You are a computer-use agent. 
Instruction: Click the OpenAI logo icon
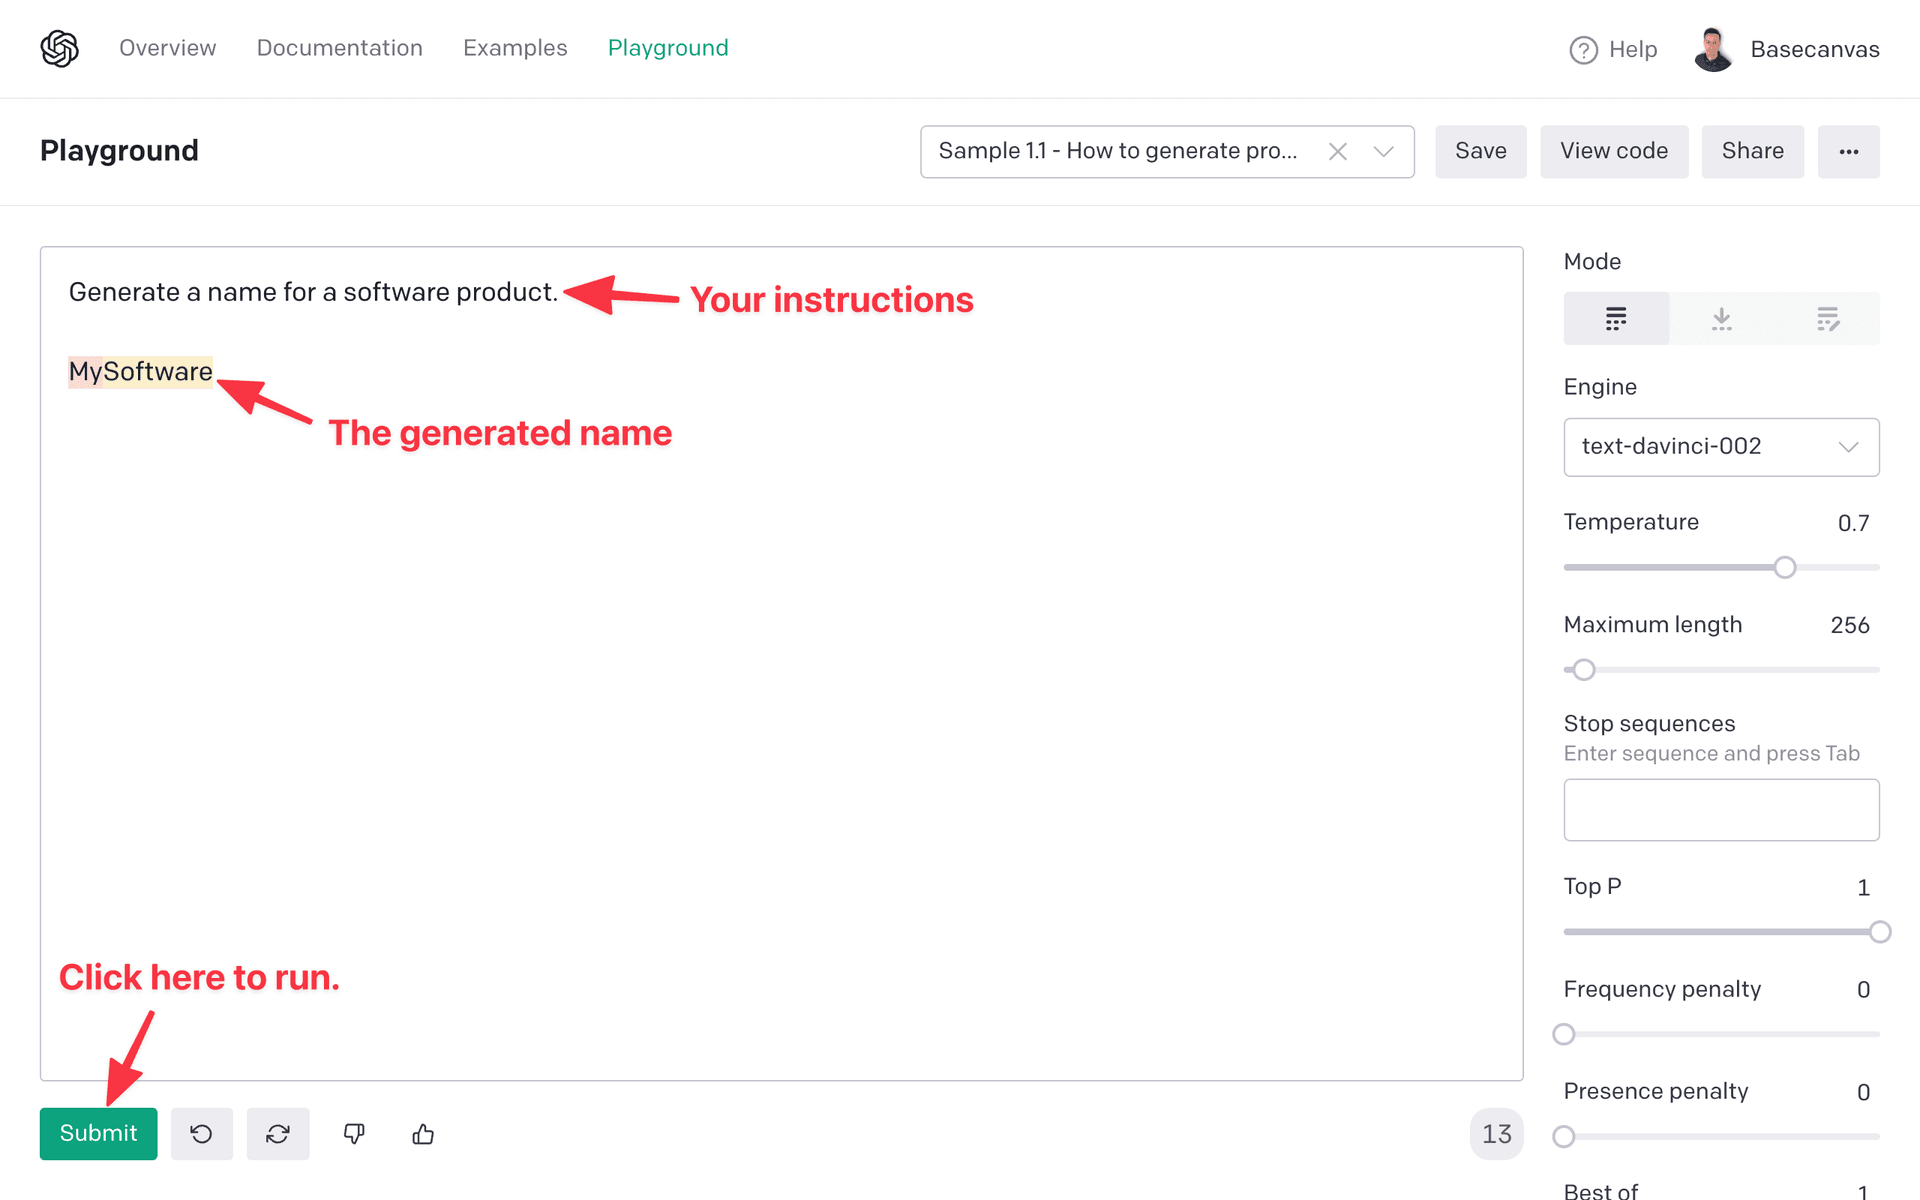point(59,48)
